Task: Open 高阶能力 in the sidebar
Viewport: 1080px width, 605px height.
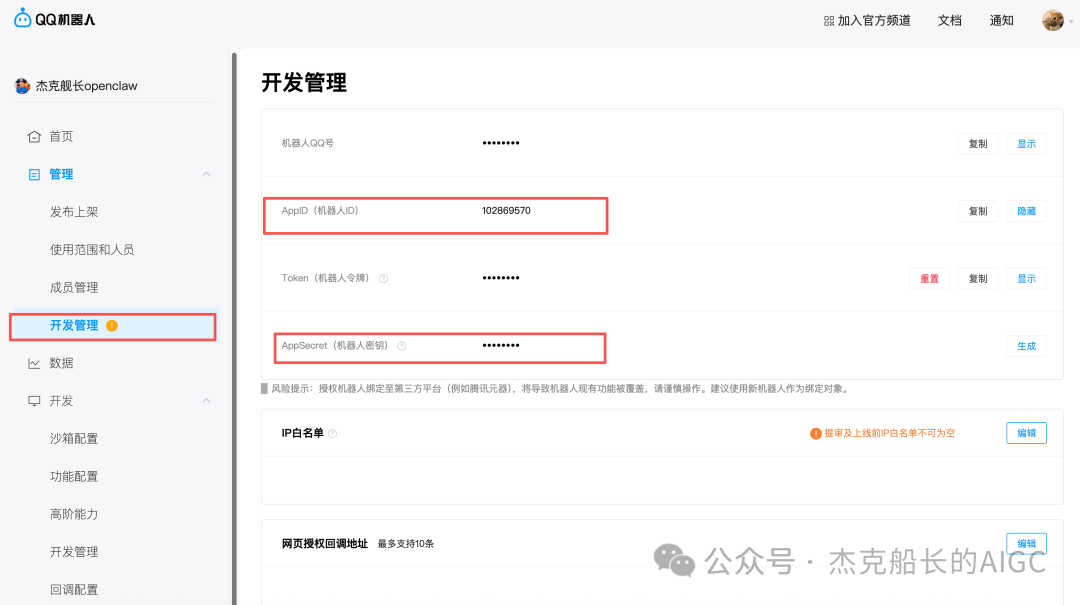Action: (74, 514)
